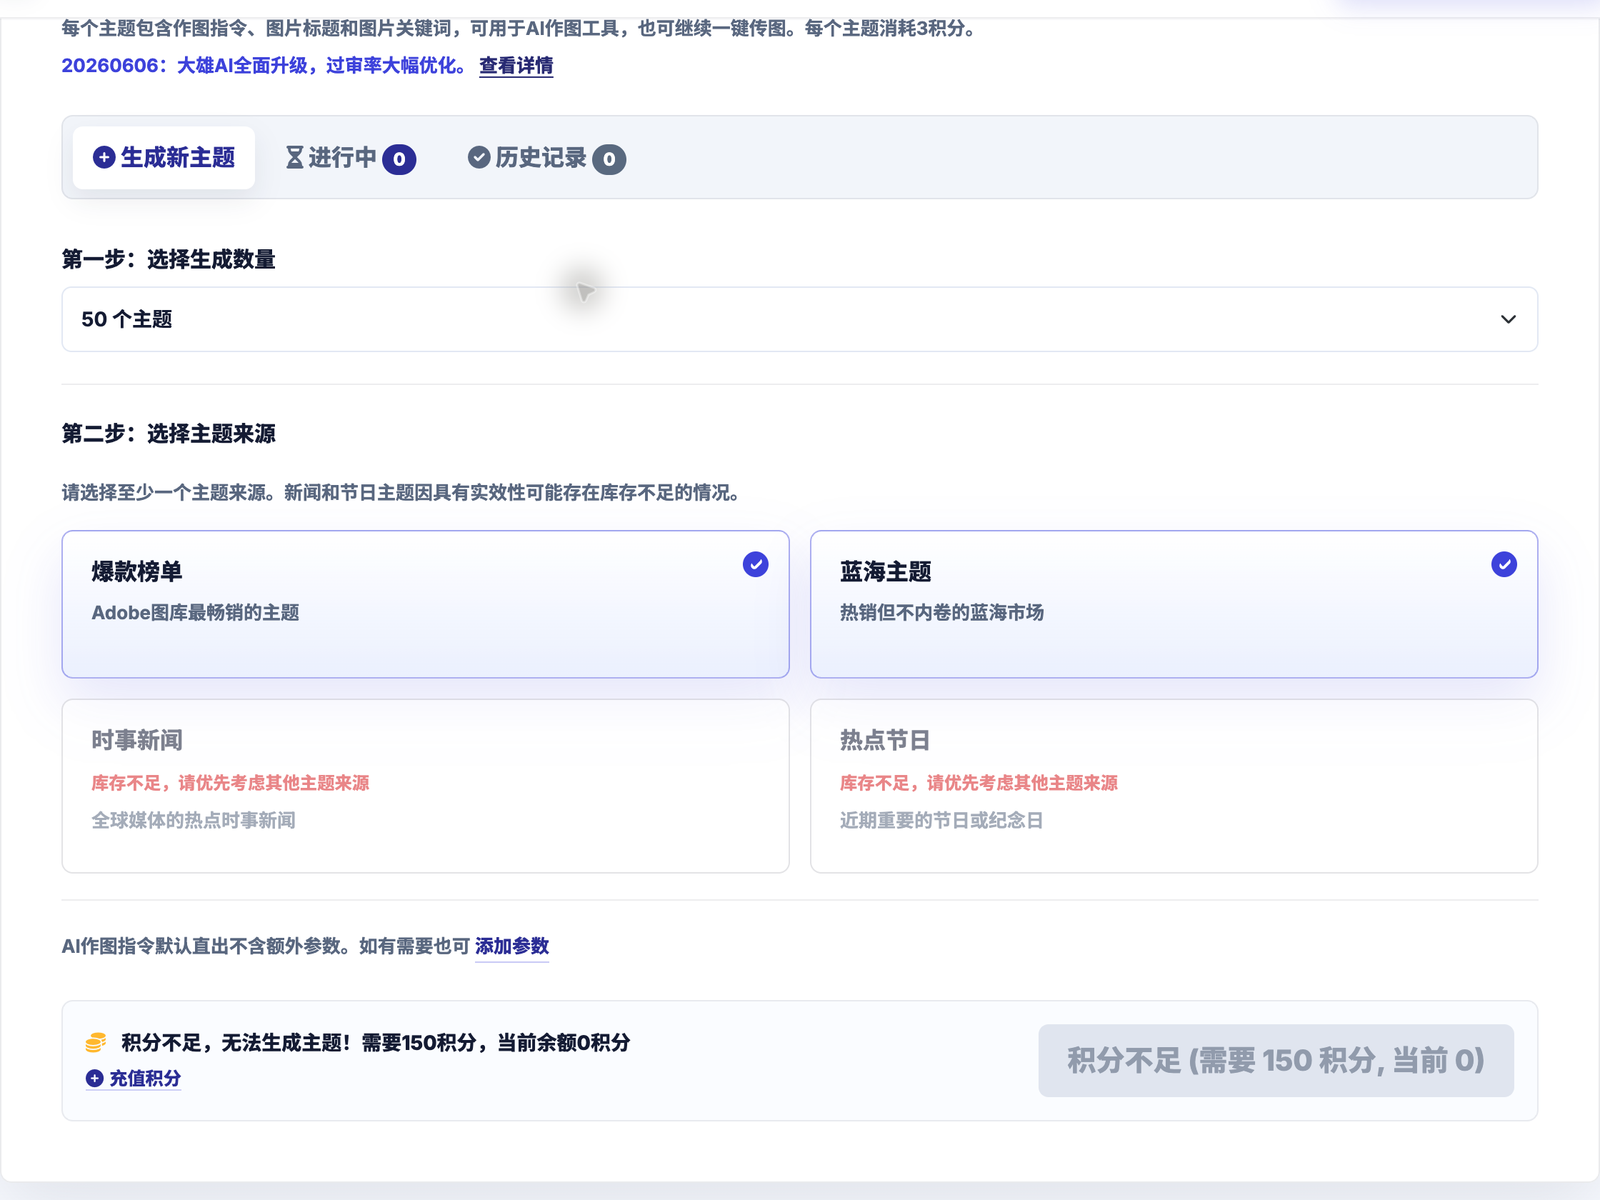The height and width of the screenshot is (1200, 1600).
Task: Open the 50 个主题 quantity dropdown
Action: pyautogui.click(x=800, y=319)
